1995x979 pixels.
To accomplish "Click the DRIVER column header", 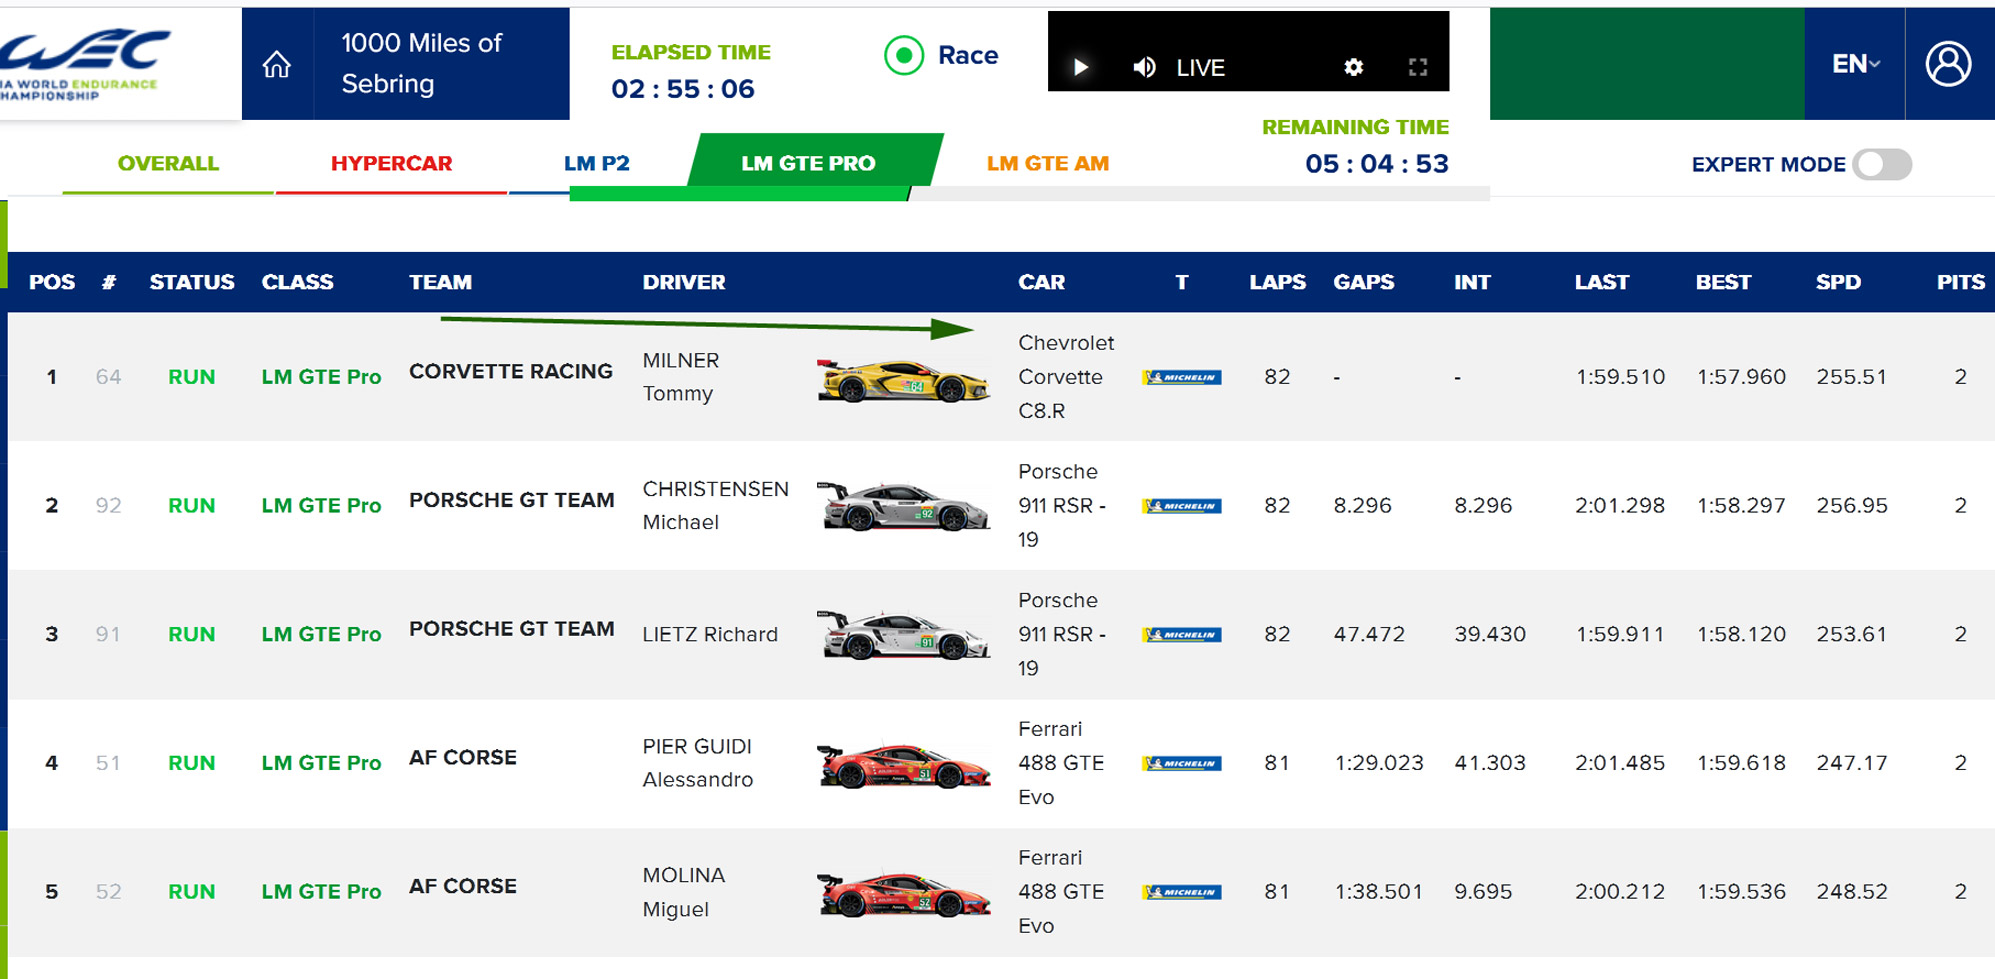I will coord(684,282).
